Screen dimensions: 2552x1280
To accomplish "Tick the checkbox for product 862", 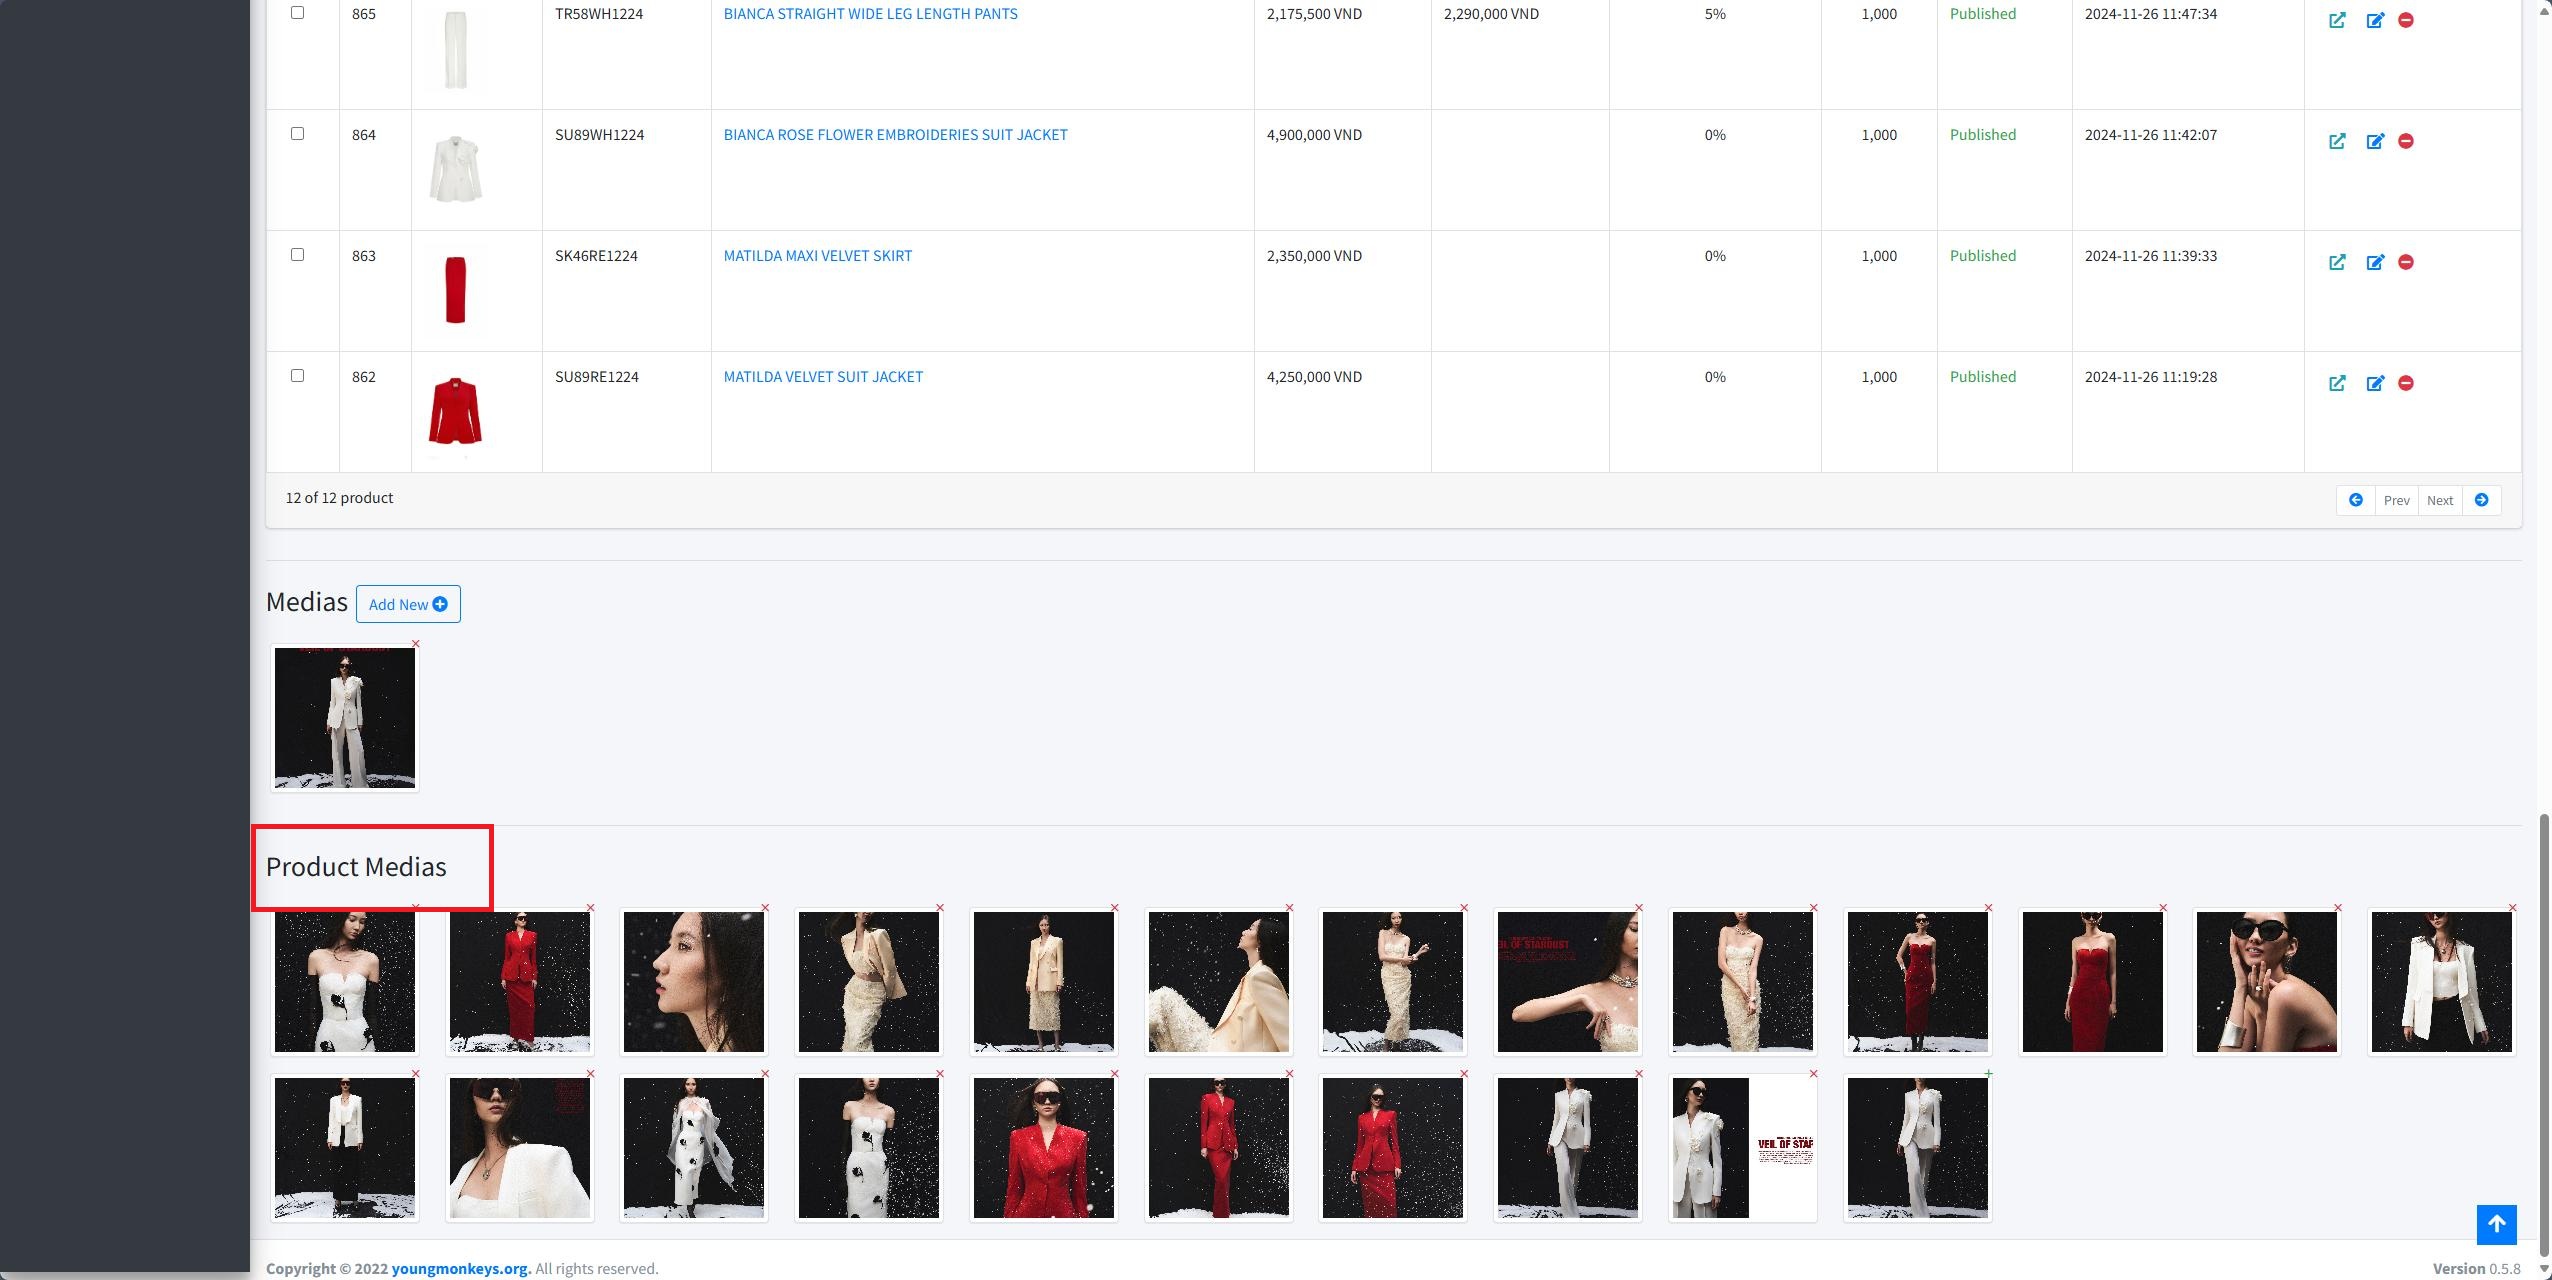I will tap(297, 376).
